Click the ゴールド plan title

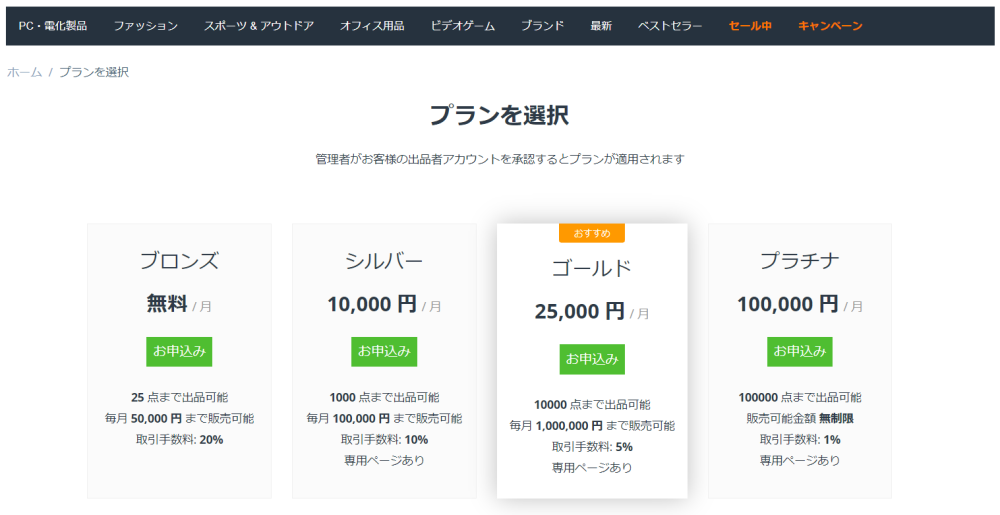click(x=592, y=268)
